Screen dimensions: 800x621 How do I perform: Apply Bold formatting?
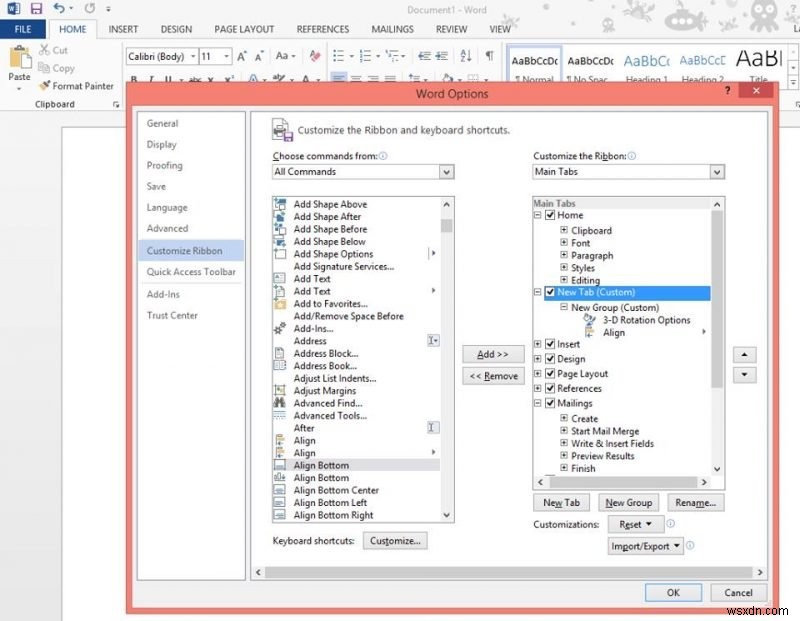click(x=134, y=79)
